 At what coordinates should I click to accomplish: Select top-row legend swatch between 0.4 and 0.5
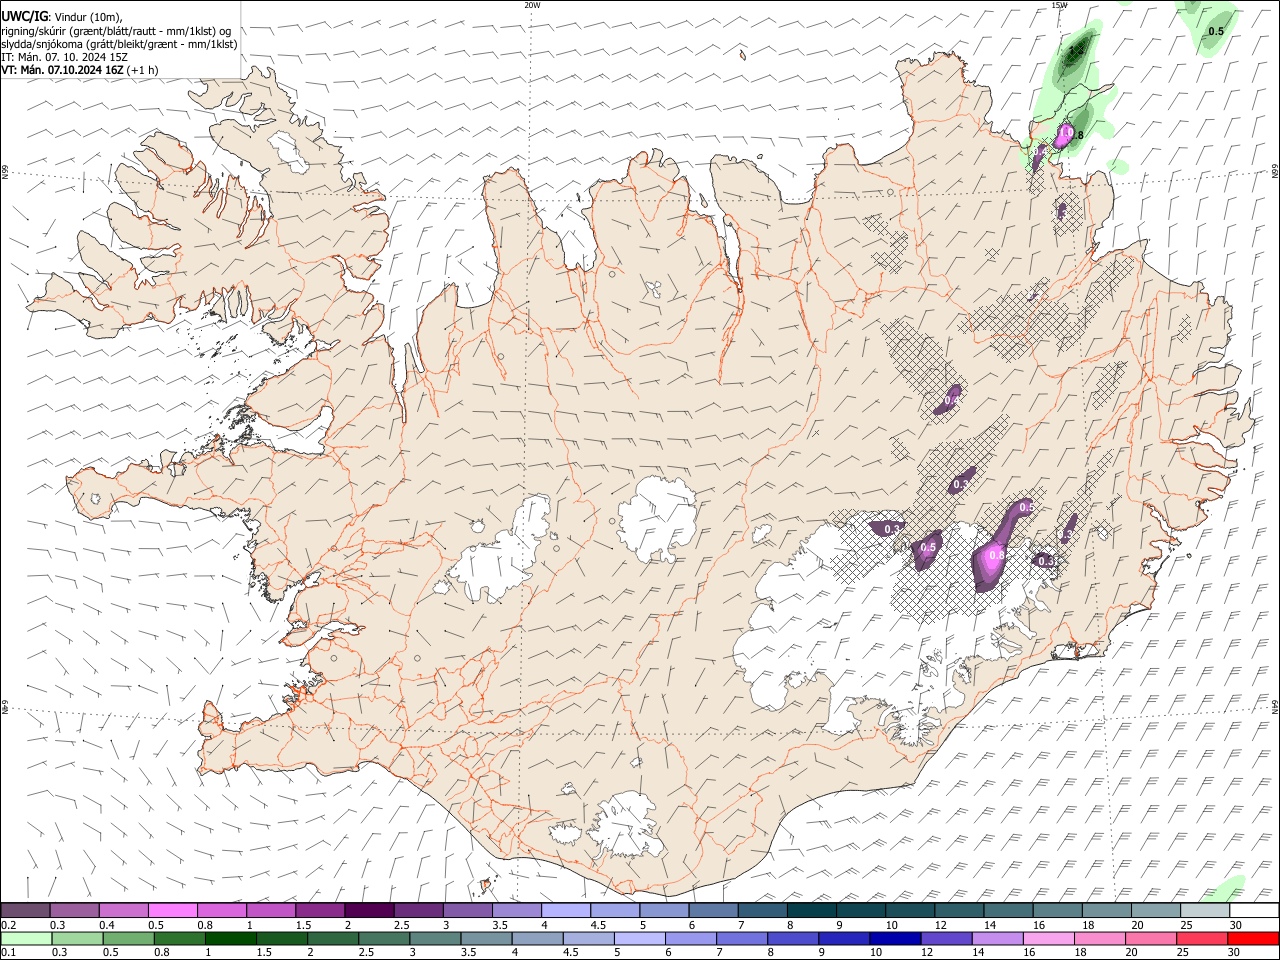pyautogui.click(x=123, y=910)
